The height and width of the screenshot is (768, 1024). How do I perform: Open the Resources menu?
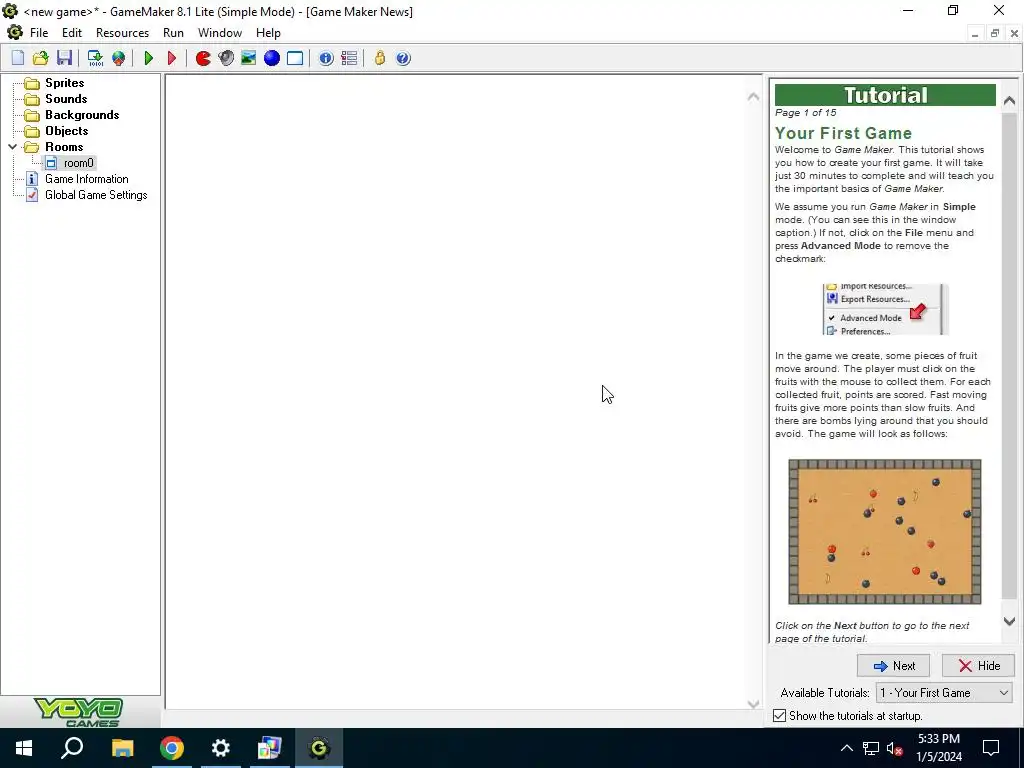[122, 33]
